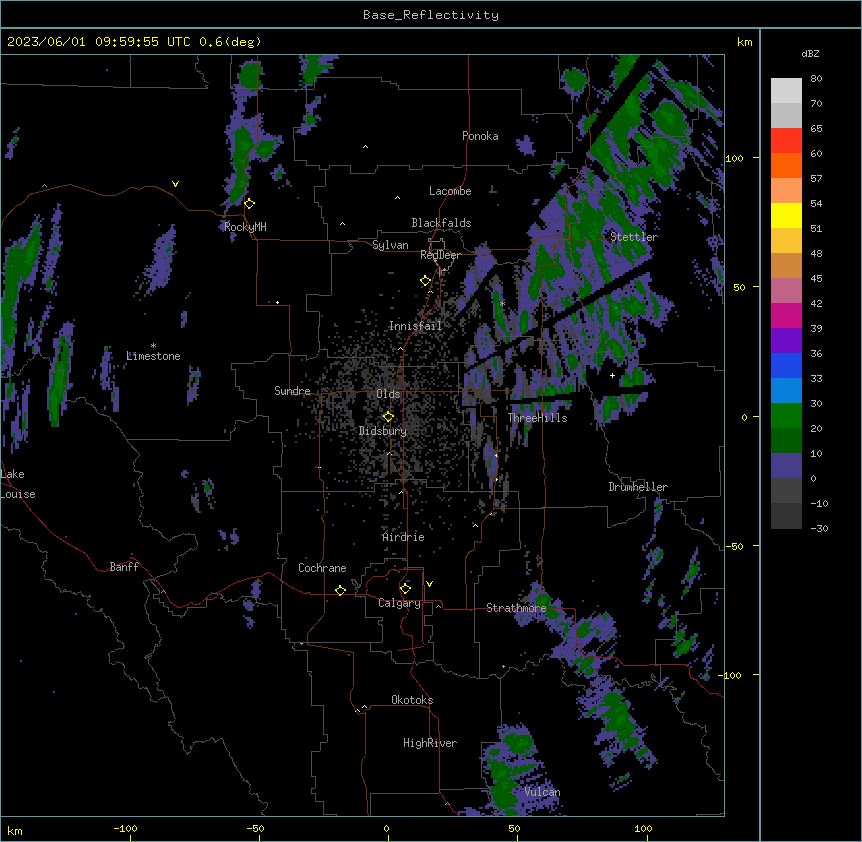Click the yellow V marker east of Calgary
The width and height of the screenshot is (862, 842).
pyautogui.click(x=429, y=584)
